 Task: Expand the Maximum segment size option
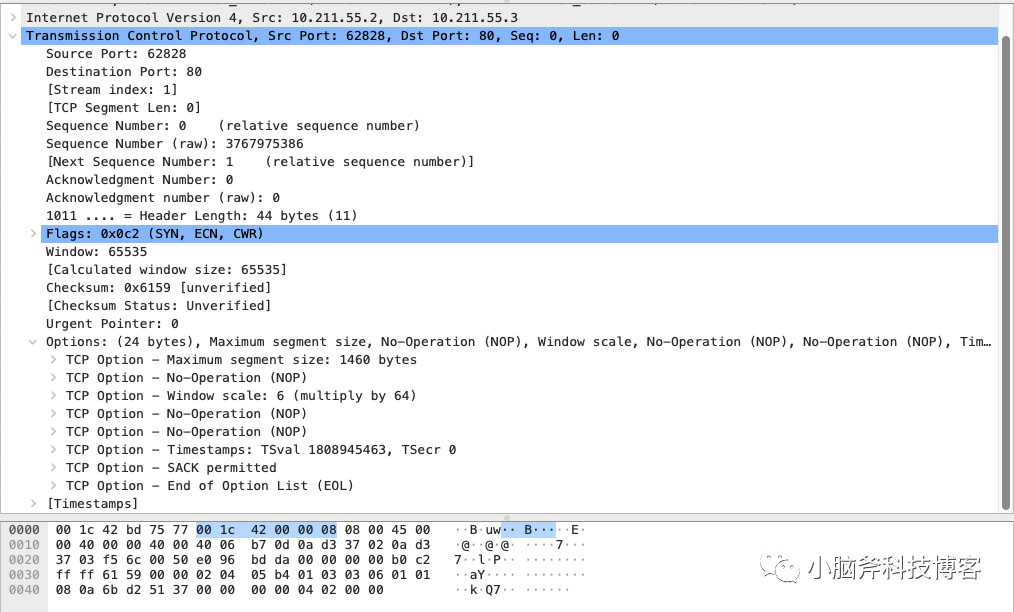(x=53, y=360)
